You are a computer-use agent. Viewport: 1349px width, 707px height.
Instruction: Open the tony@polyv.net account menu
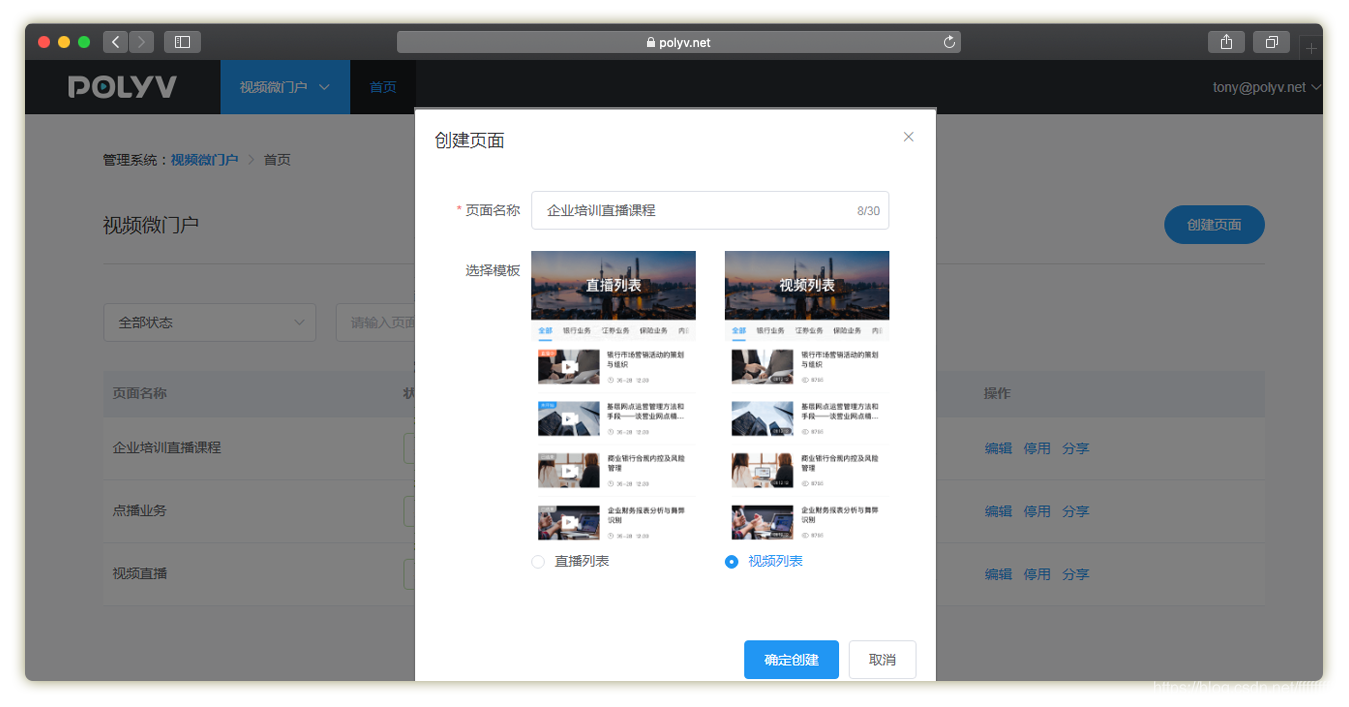(1266, 87)
